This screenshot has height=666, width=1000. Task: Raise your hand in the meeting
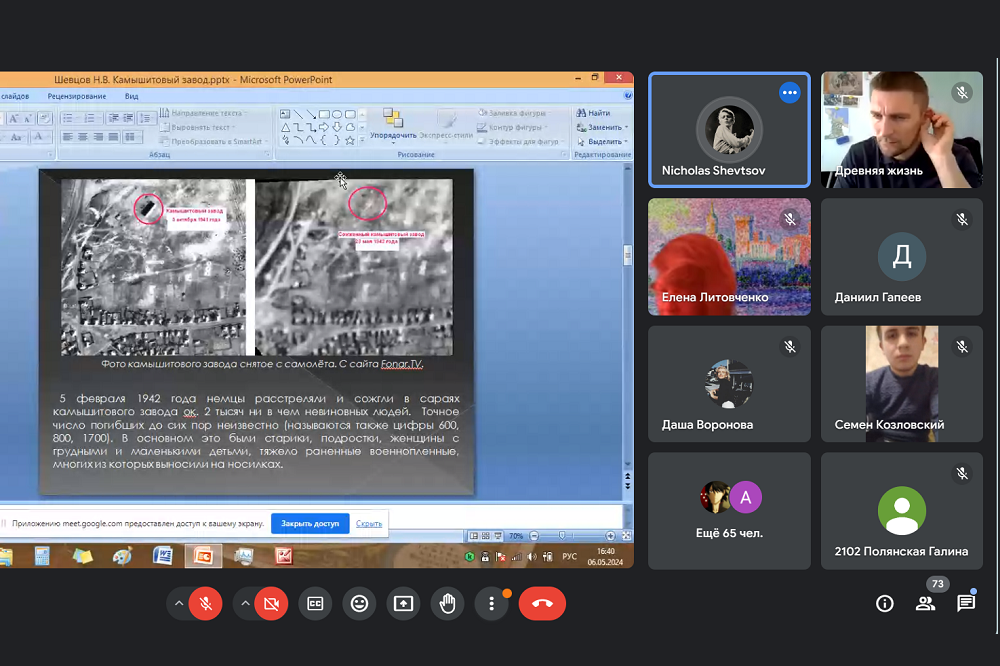coord(448,603)
